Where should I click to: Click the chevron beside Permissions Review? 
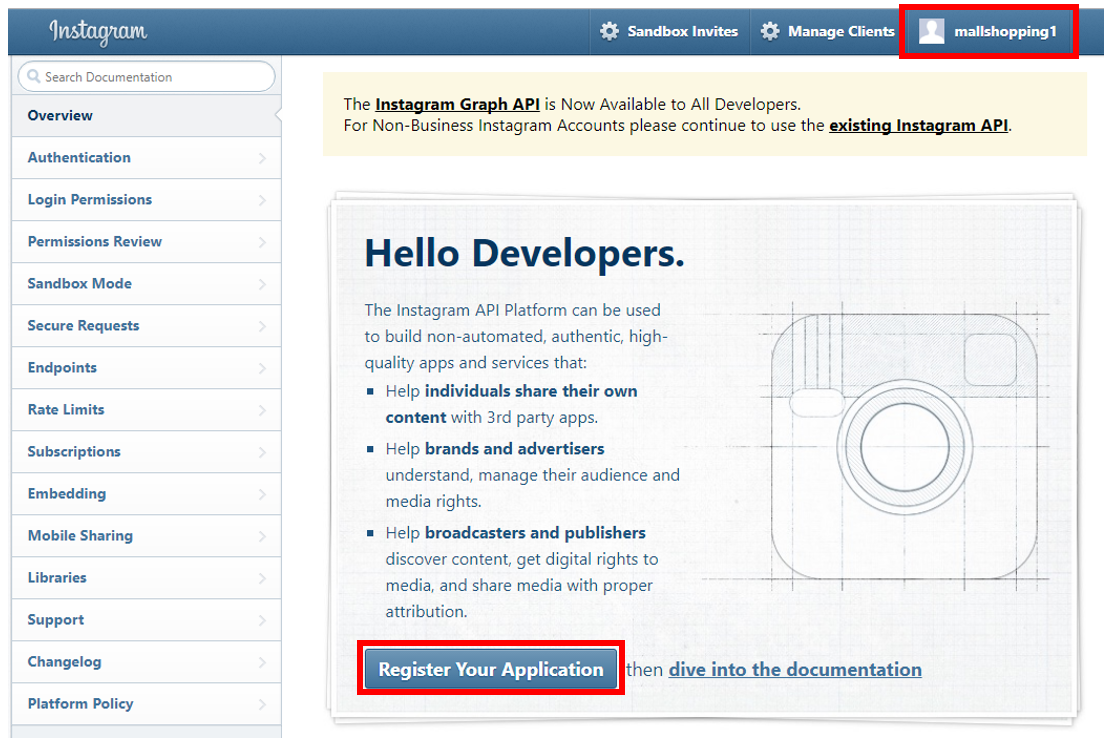click(x=262, y=242)
